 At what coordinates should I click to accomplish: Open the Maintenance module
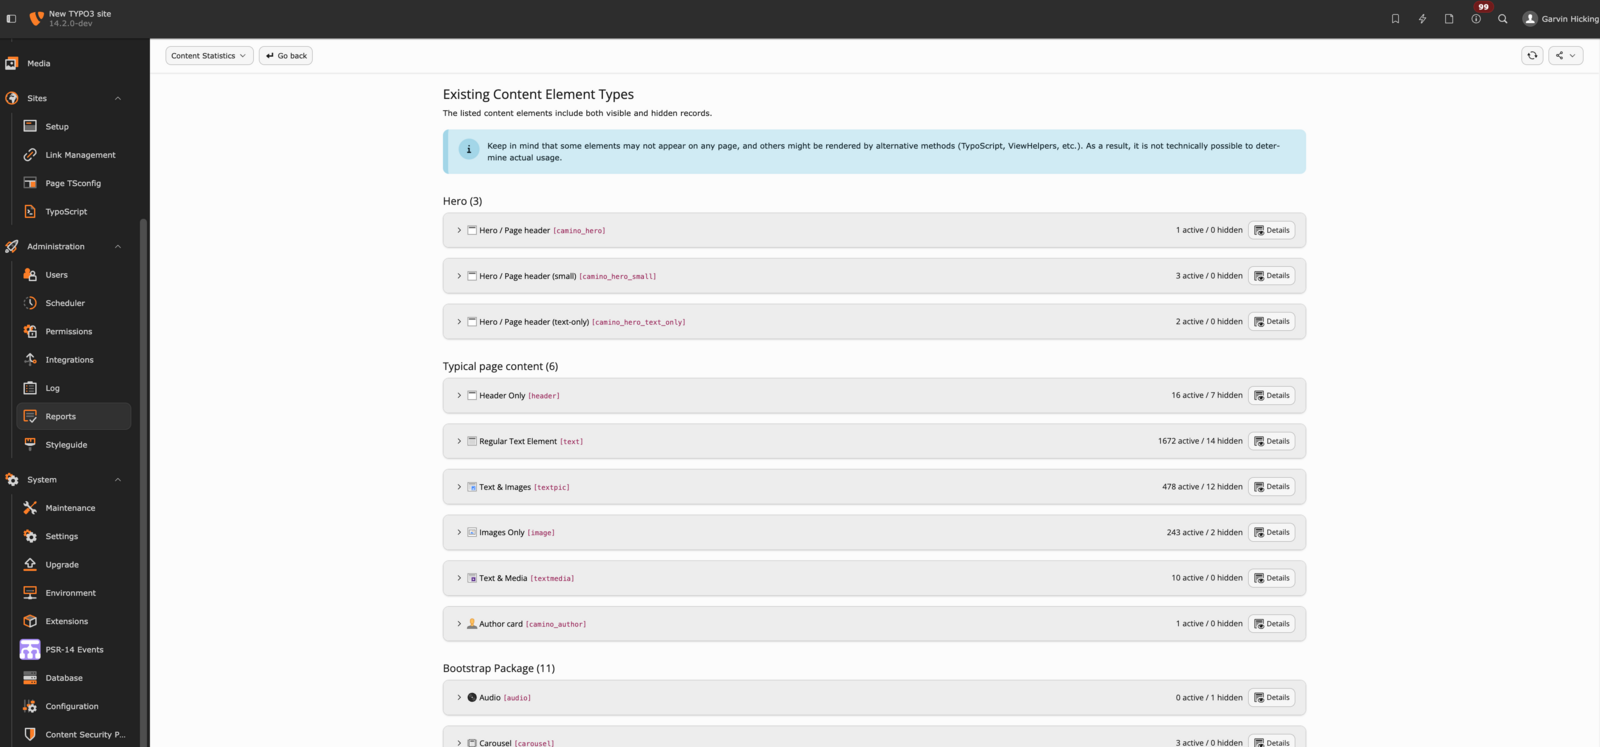(70, 508)
